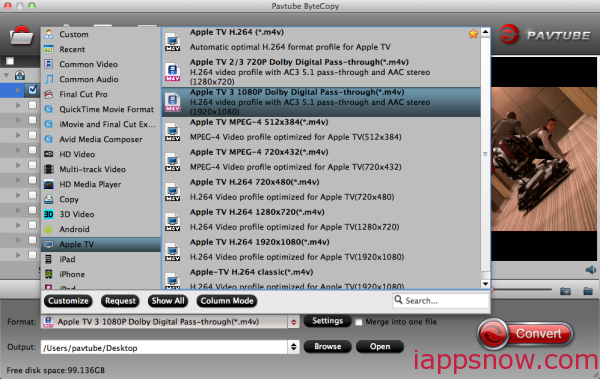The height and width of the screenshot is (379, 600).
Task: Click the Apple TV H.264 (*.m4v) profile icon
Action: [173, 41]
